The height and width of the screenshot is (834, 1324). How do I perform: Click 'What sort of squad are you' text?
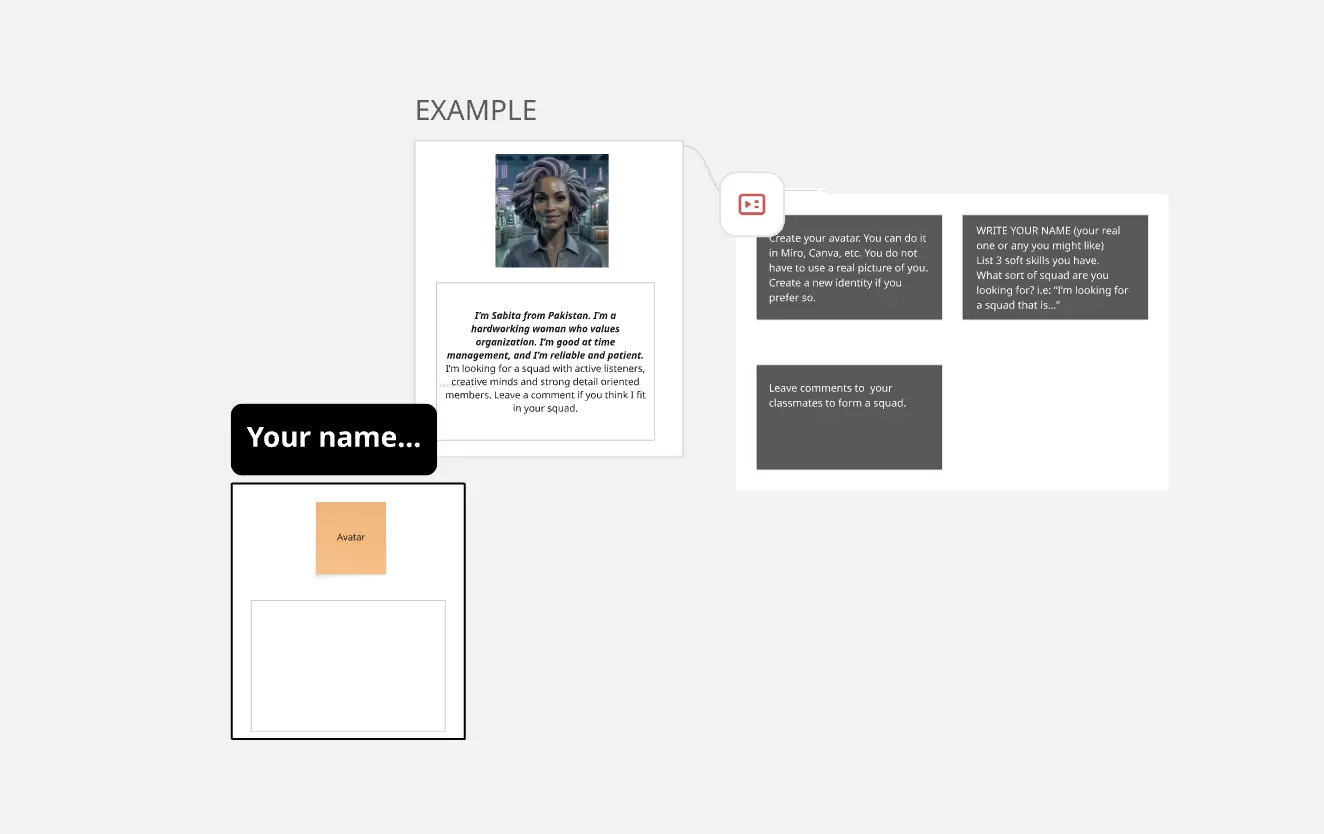click(x=1042, y=275)
